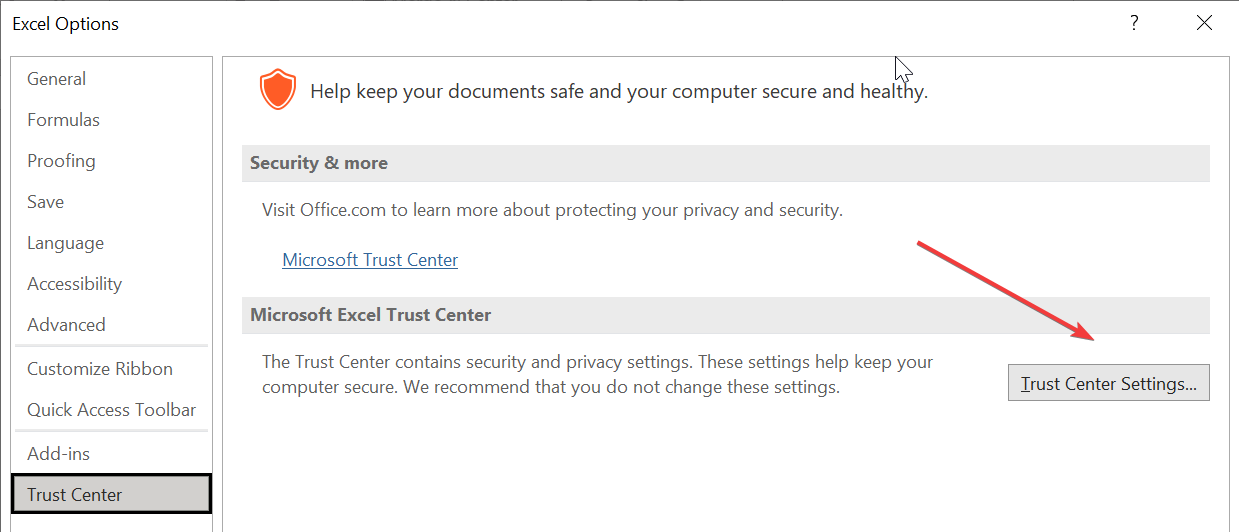Open the Customize Ribbon category
This screenshot has height=532, width=1239.
pos(100,369)
